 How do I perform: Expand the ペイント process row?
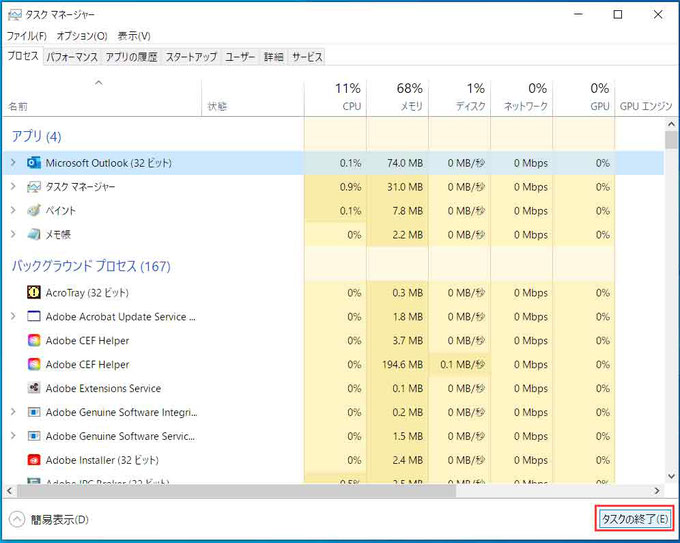point(13,210)
